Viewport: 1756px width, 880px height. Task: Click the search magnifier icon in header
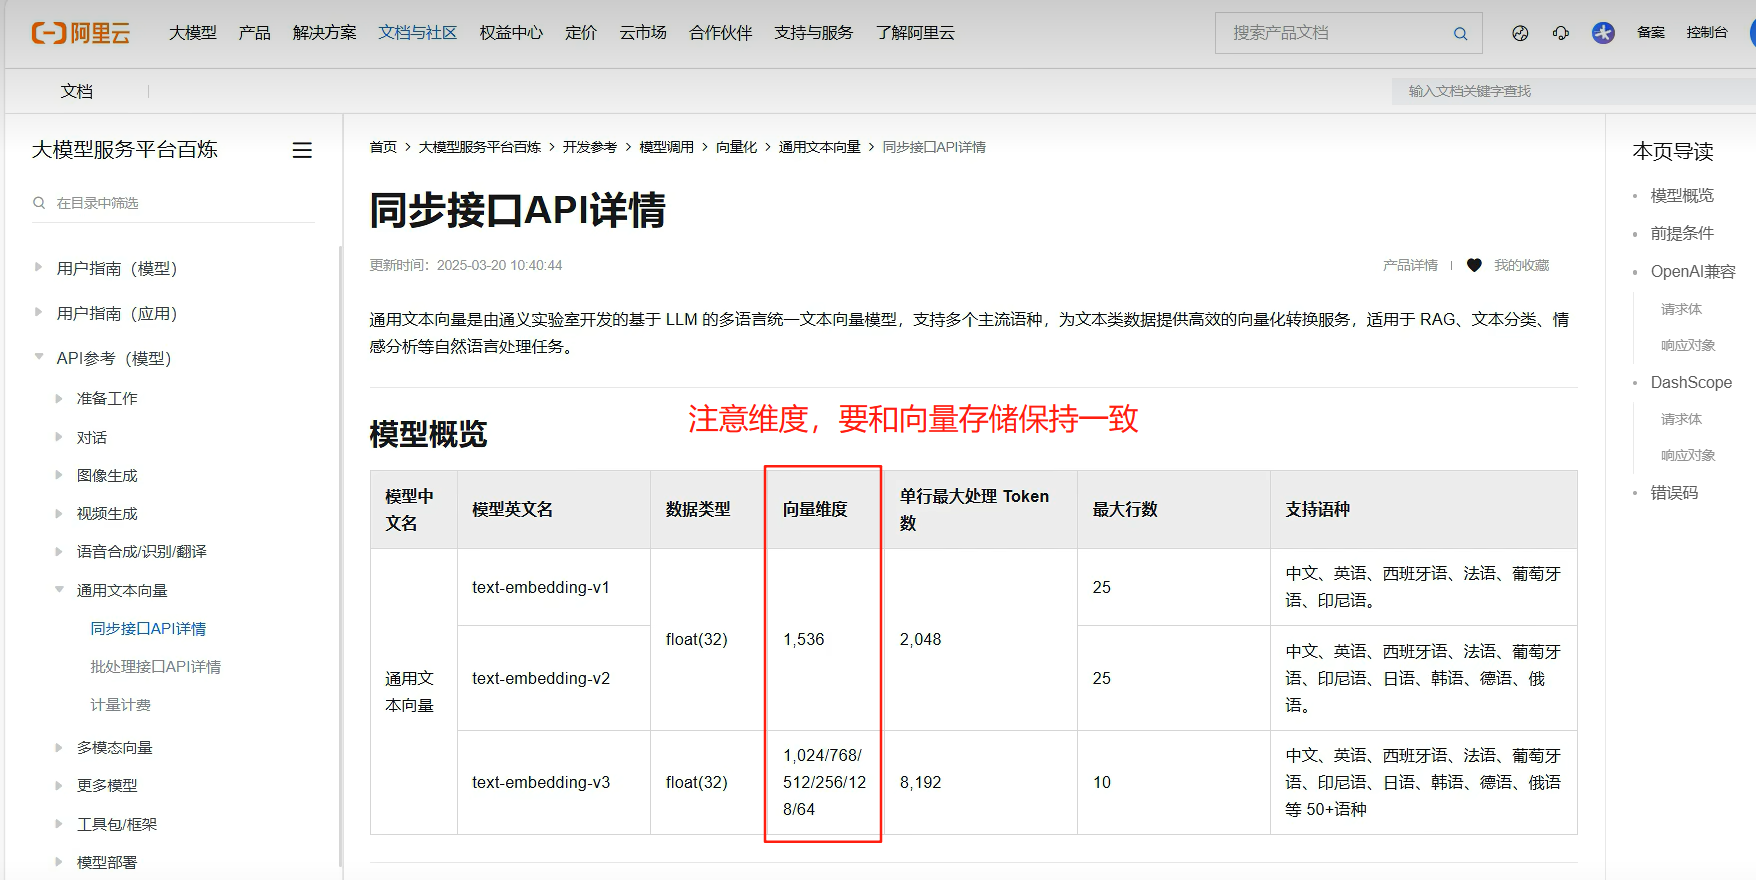coord(1460,33)
